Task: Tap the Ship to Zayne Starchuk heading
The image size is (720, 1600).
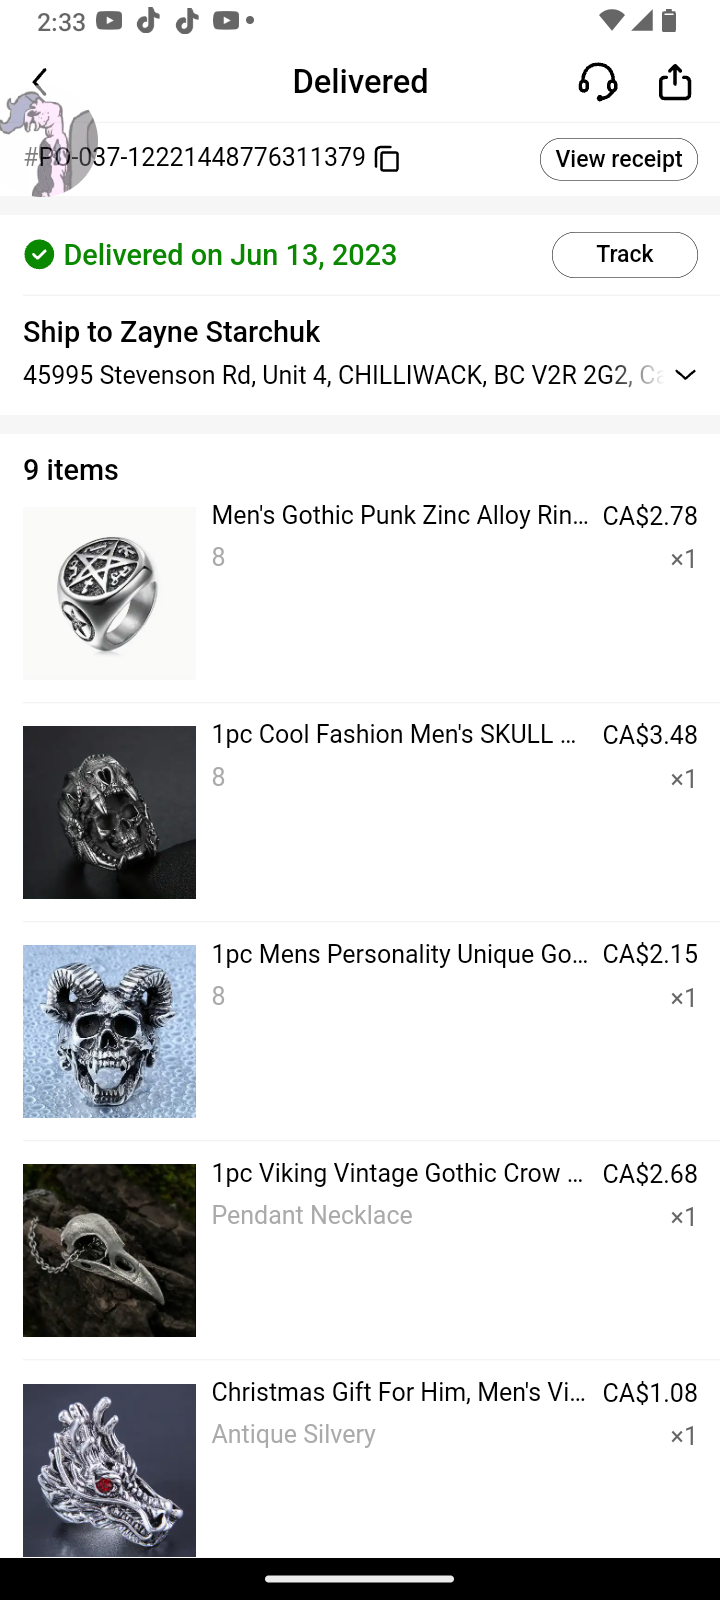Action: pos(171,332)
